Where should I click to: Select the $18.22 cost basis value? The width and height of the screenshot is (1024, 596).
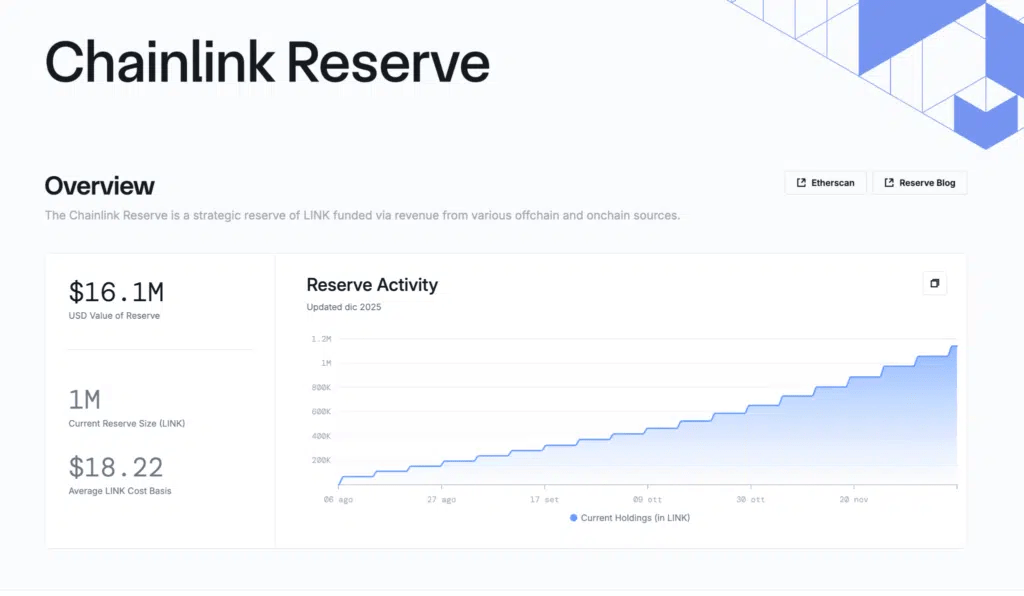point(116,467)
